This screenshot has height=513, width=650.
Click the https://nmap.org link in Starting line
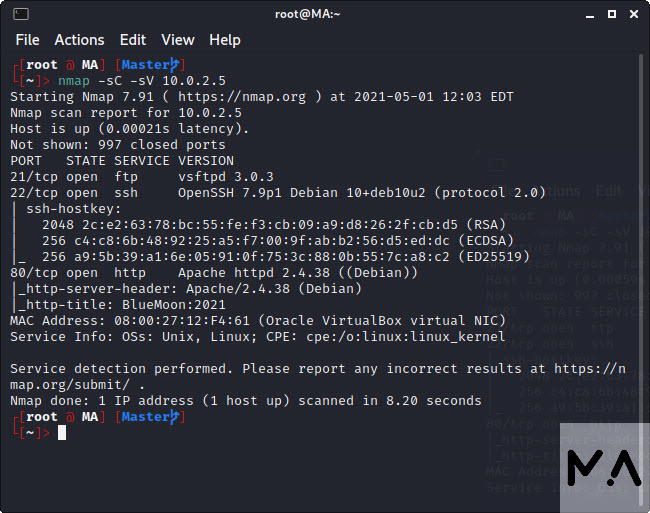click(258, 97)
